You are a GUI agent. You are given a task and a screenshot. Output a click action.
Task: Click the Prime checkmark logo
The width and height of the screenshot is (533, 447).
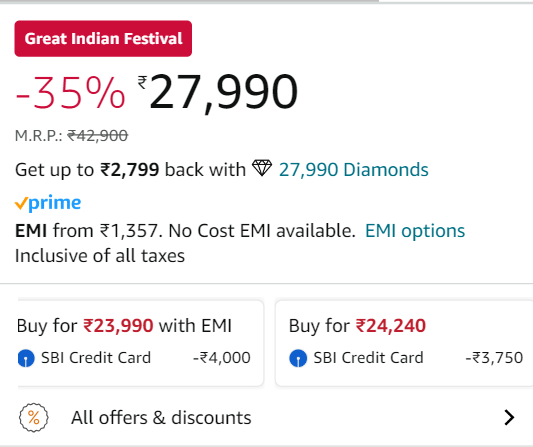[x=48, y=203]
